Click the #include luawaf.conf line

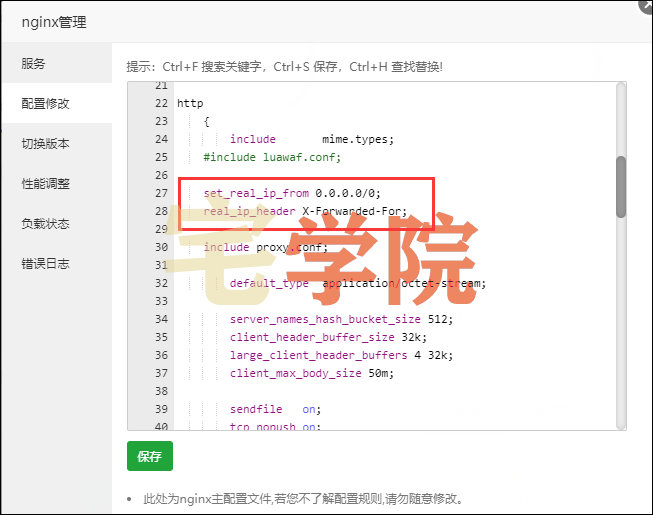tap(272, 157)
